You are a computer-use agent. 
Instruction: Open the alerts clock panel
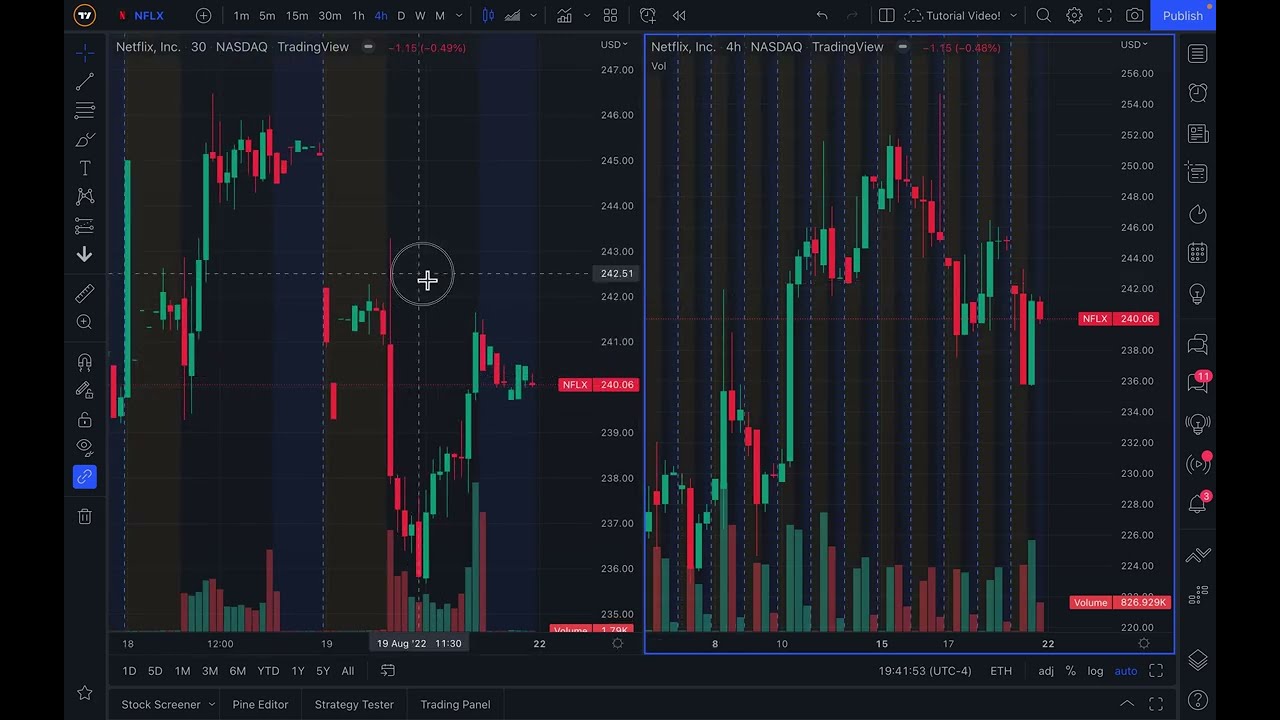1198,93
